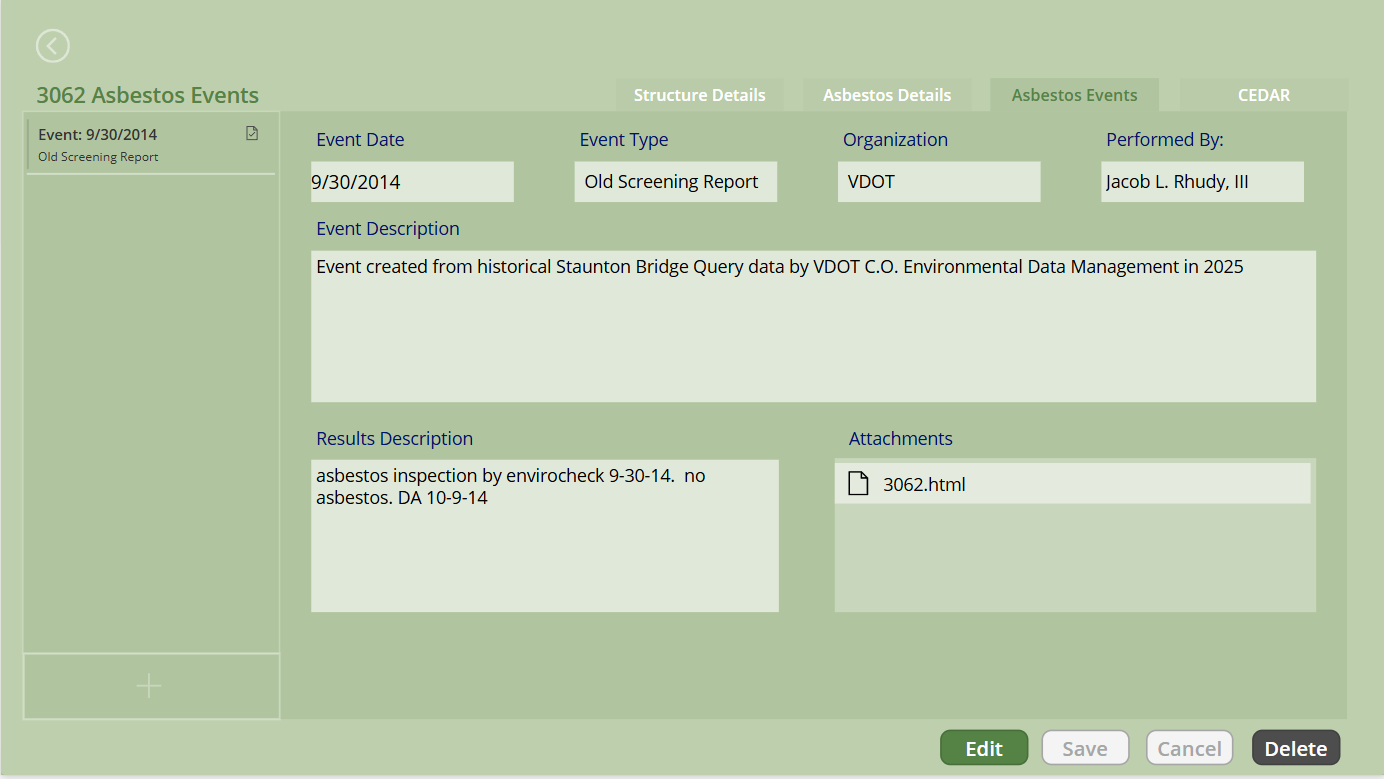The height and width of the screenshot is (779, 1384).
Task: Click the 'Results Description' label
Action: (394, 439)
